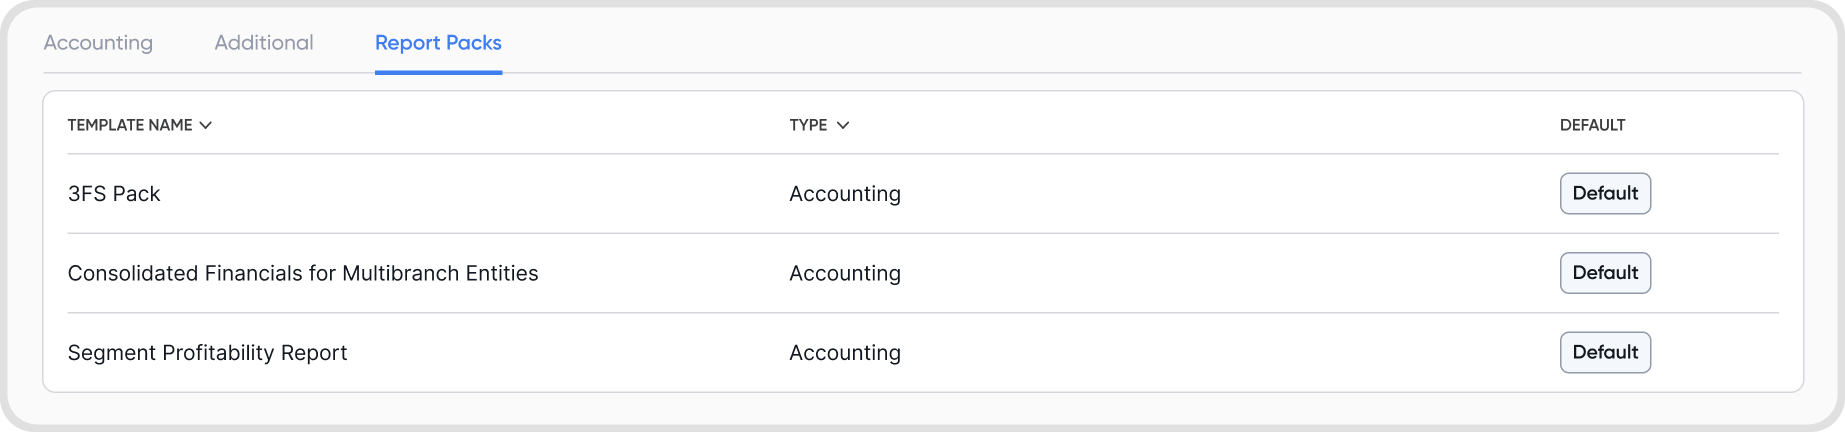This screenshot has height=432, width=1845.
Task: Toggle Default for Segment Profitability Report
Action: [x=1605, y=352]
